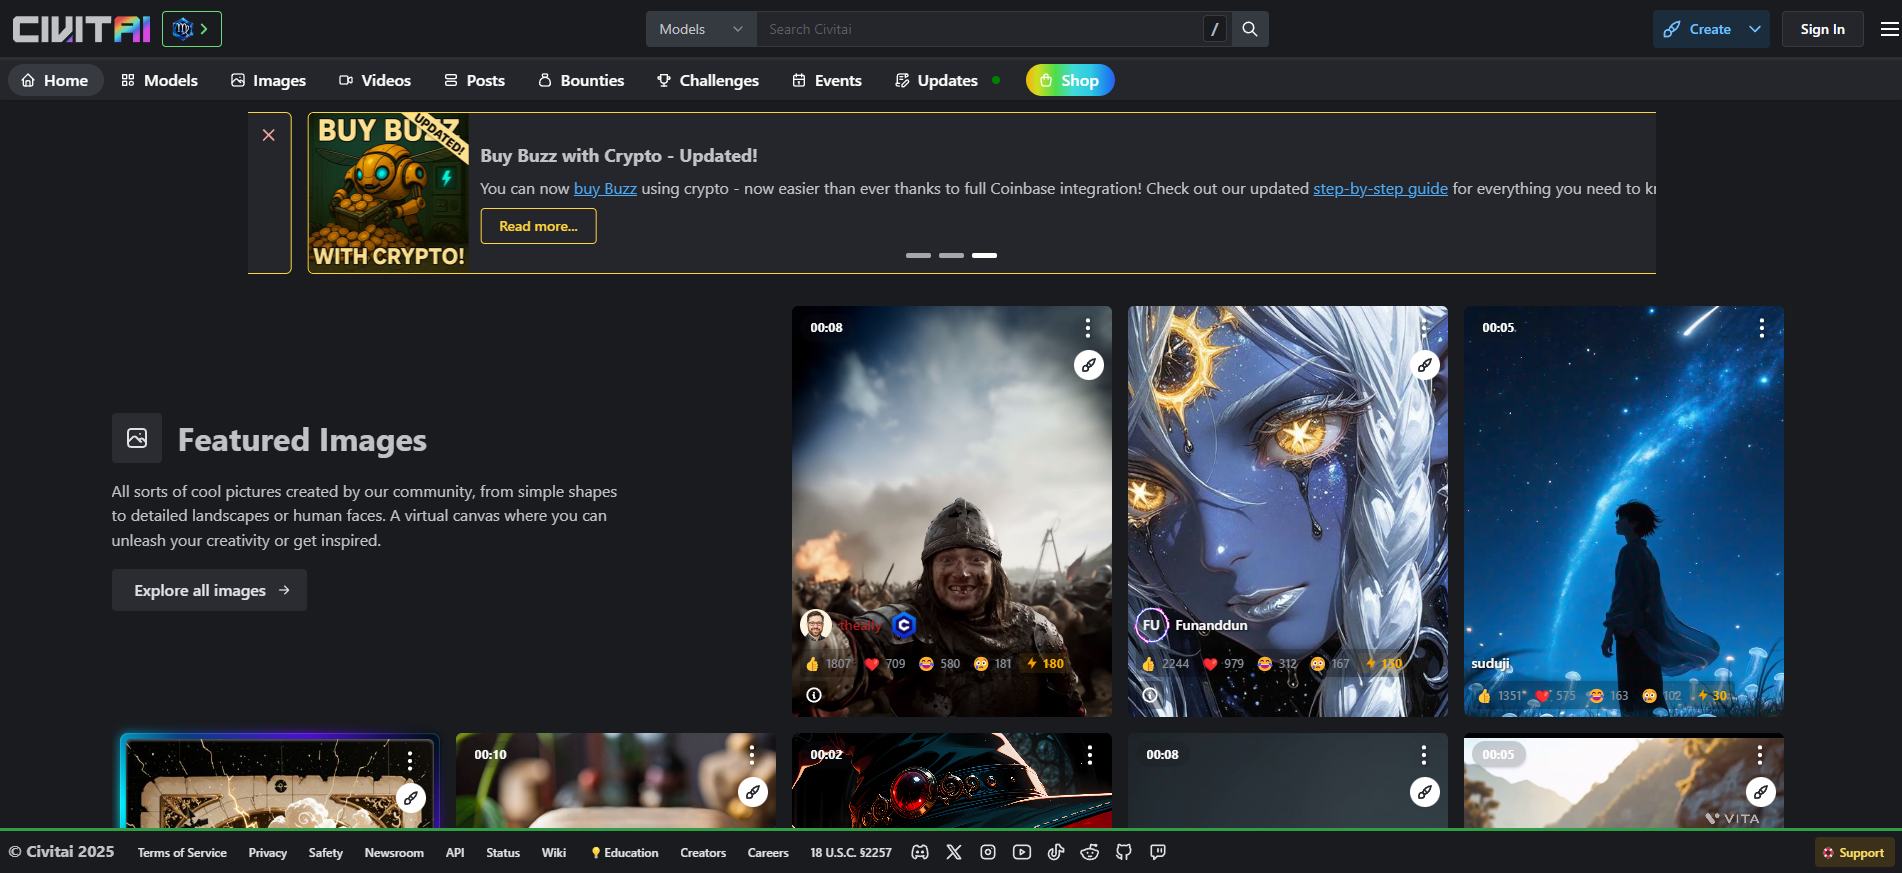1902x873 pixels.
Task: Click remix brush icon on Funanddun image
Action: 1425,365
